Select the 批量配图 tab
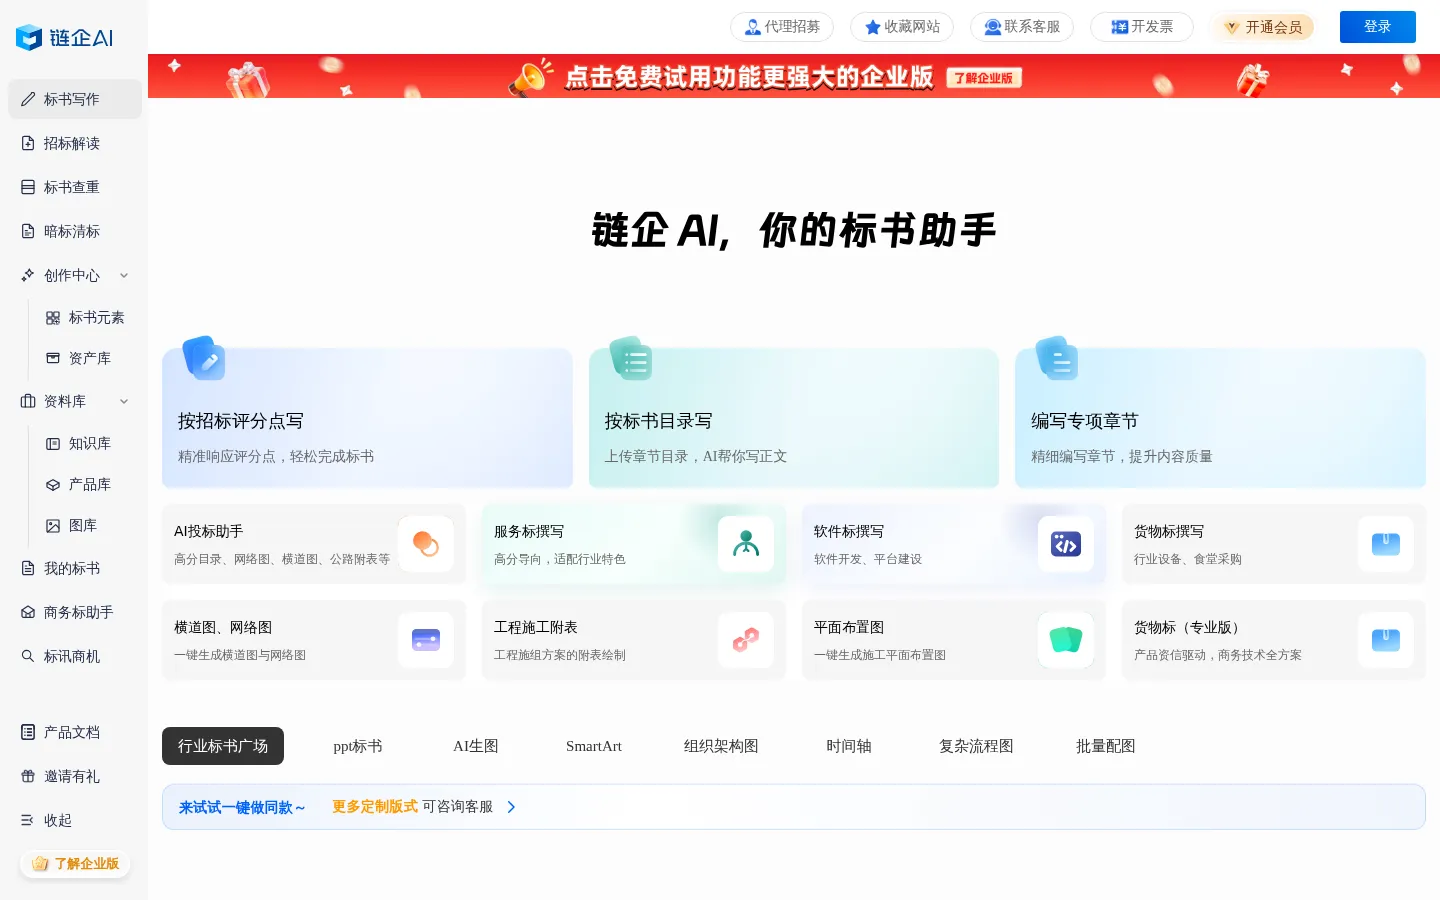Image resolution: width=1440 pixels, height=900 pixels. (x=1106, y=746)
